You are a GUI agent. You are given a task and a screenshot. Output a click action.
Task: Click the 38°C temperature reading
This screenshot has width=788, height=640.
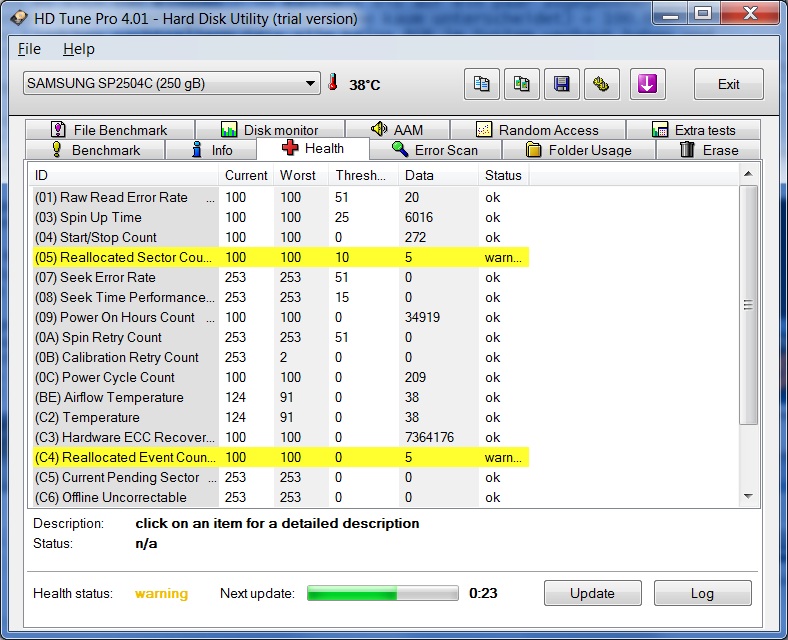(365, 84)
